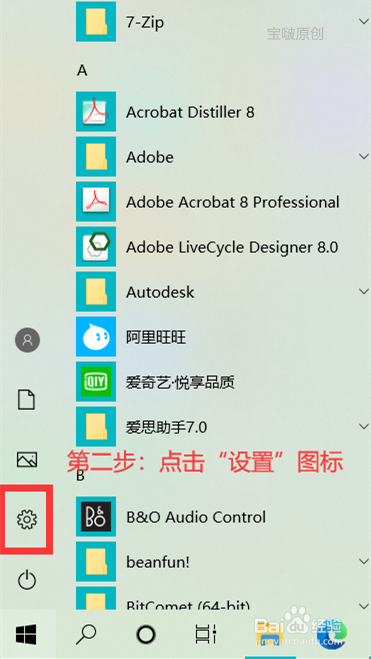
Task: Expand the Adobe folder chevron
Action: click(364, 156)
